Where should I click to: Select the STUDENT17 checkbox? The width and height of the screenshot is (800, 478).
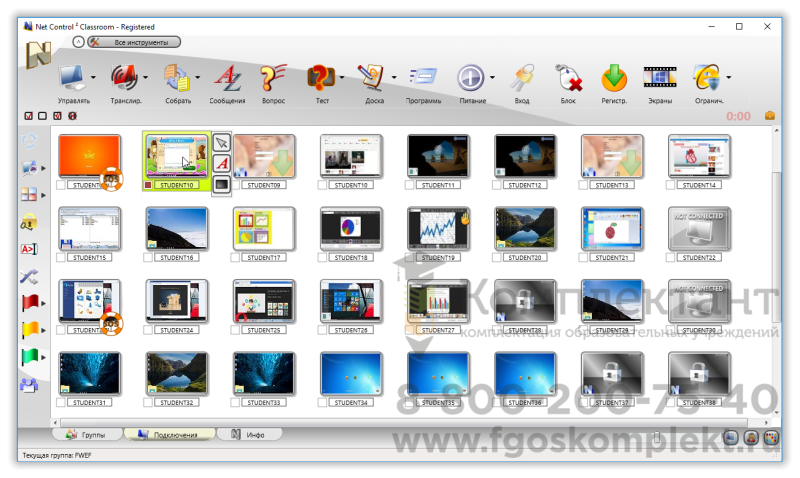coord(236,258)
